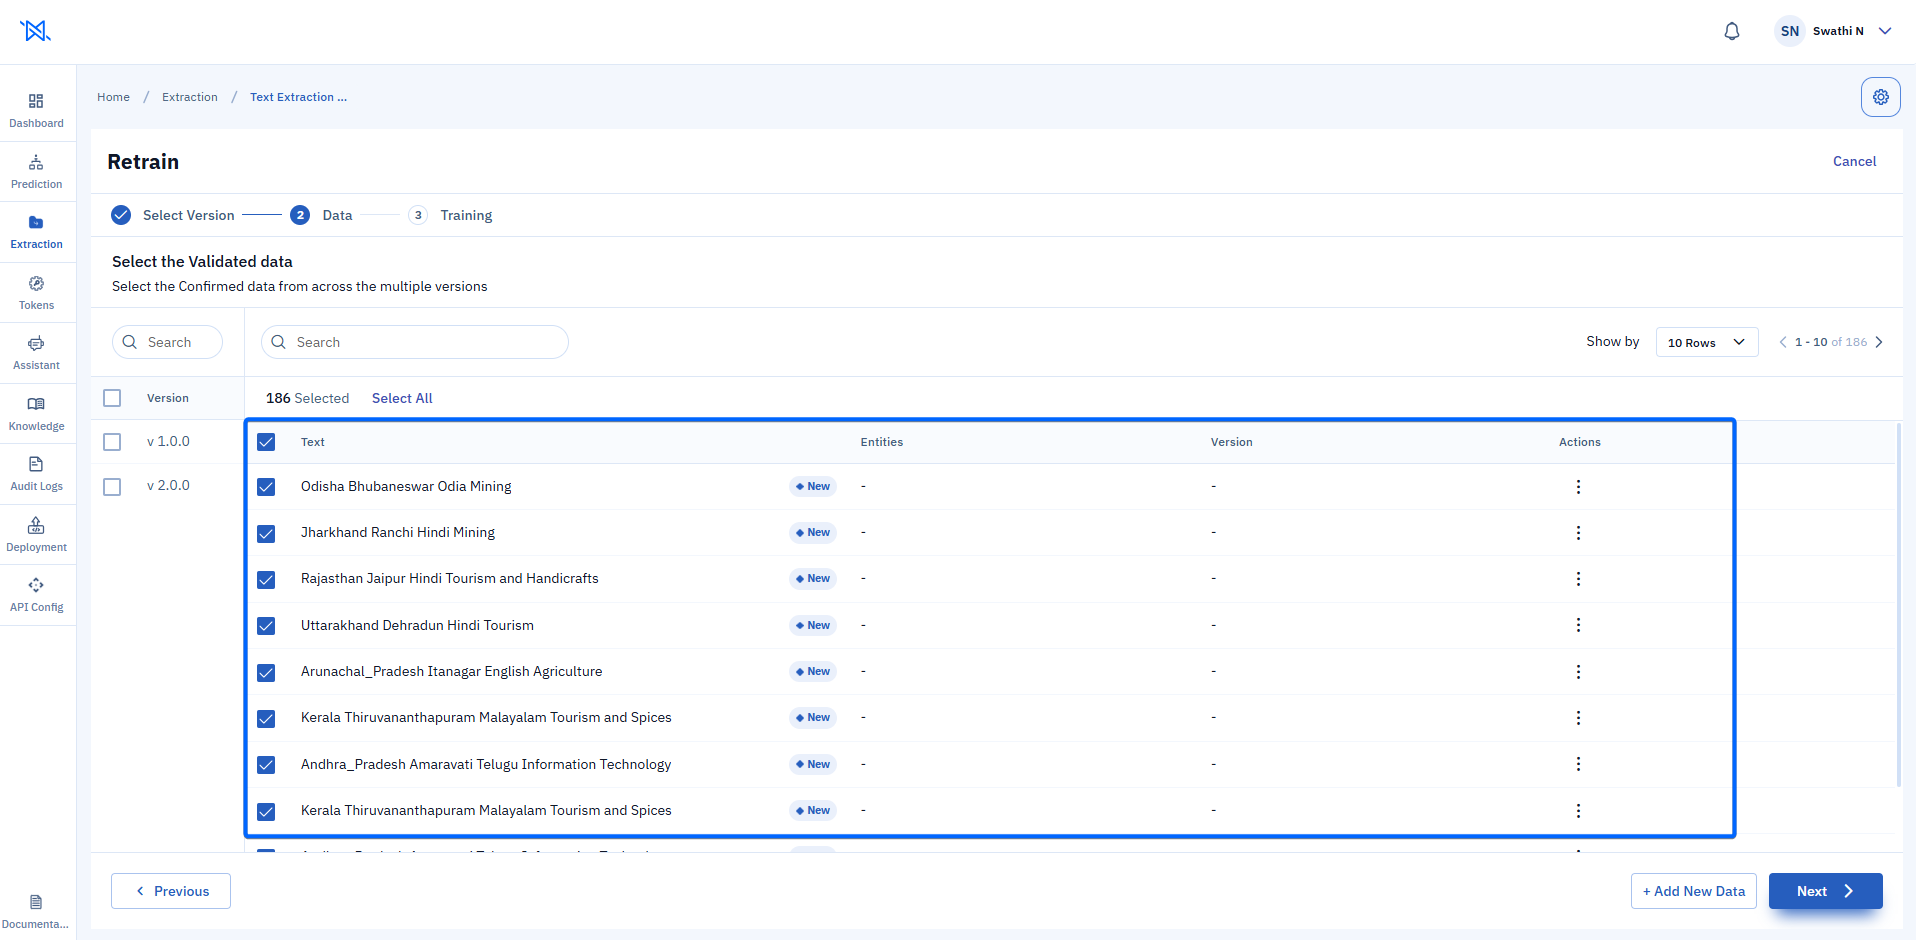
Task: Toggle the Version header checkbox
Action: [x=112, y=398]
